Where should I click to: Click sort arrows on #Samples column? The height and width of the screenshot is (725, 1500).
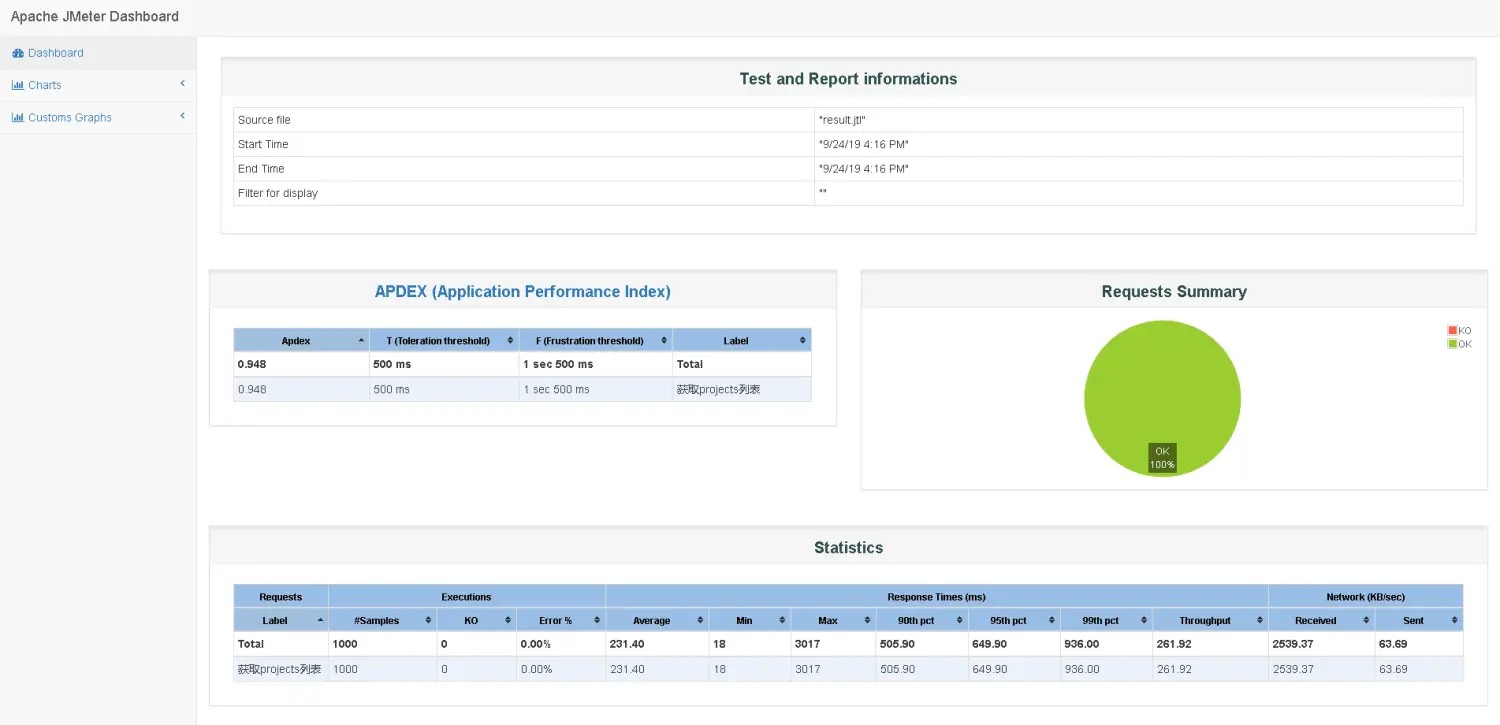click(x=428, y=621)
